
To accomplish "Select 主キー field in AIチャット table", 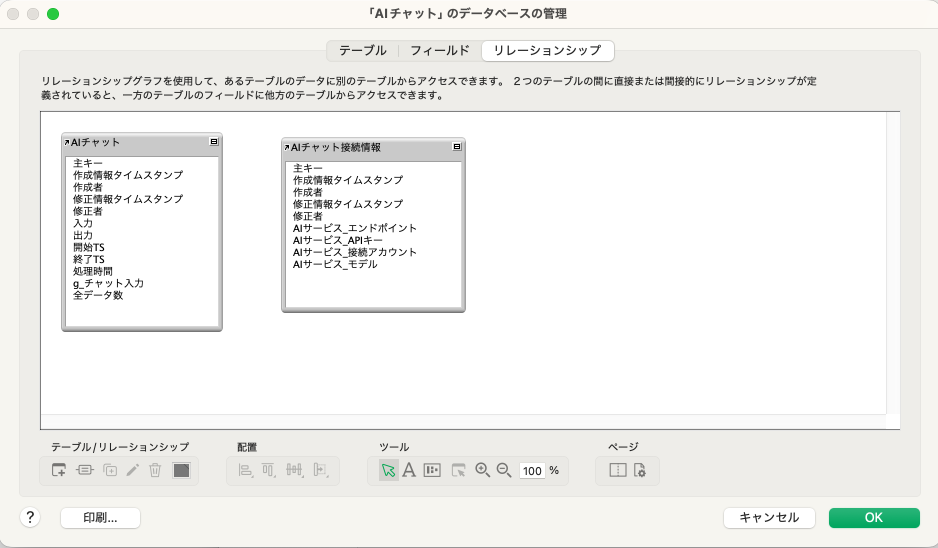I will point(88,163).
